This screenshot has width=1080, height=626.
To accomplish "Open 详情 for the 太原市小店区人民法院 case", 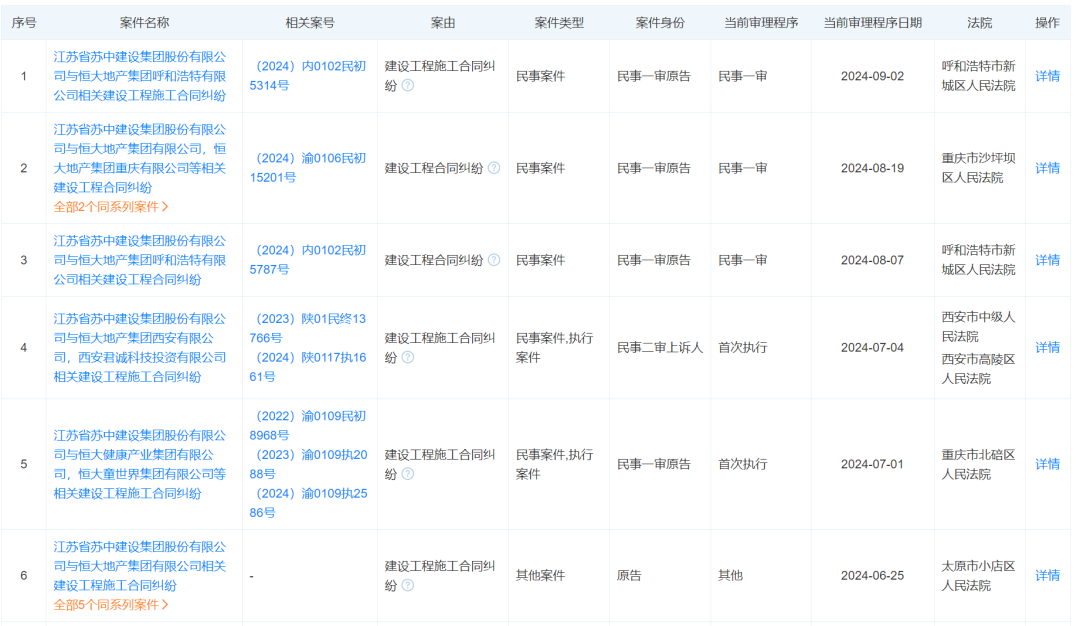I will click(1045, 575).
